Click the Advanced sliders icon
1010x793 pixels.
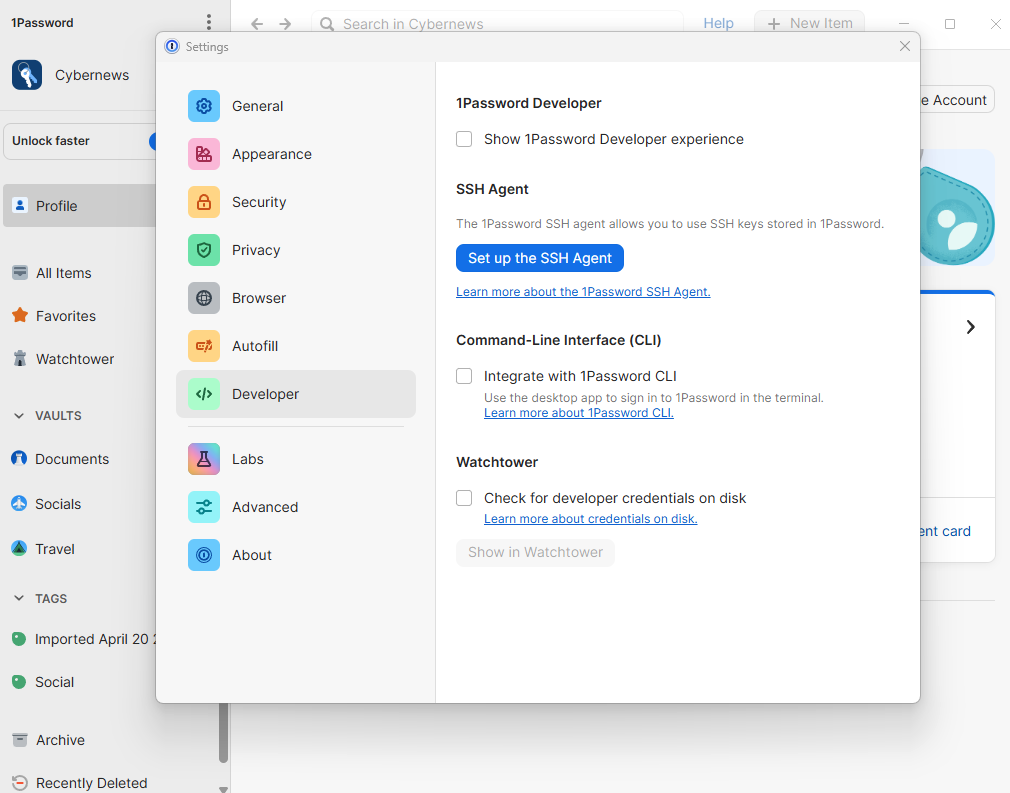[x=204, y=507]
